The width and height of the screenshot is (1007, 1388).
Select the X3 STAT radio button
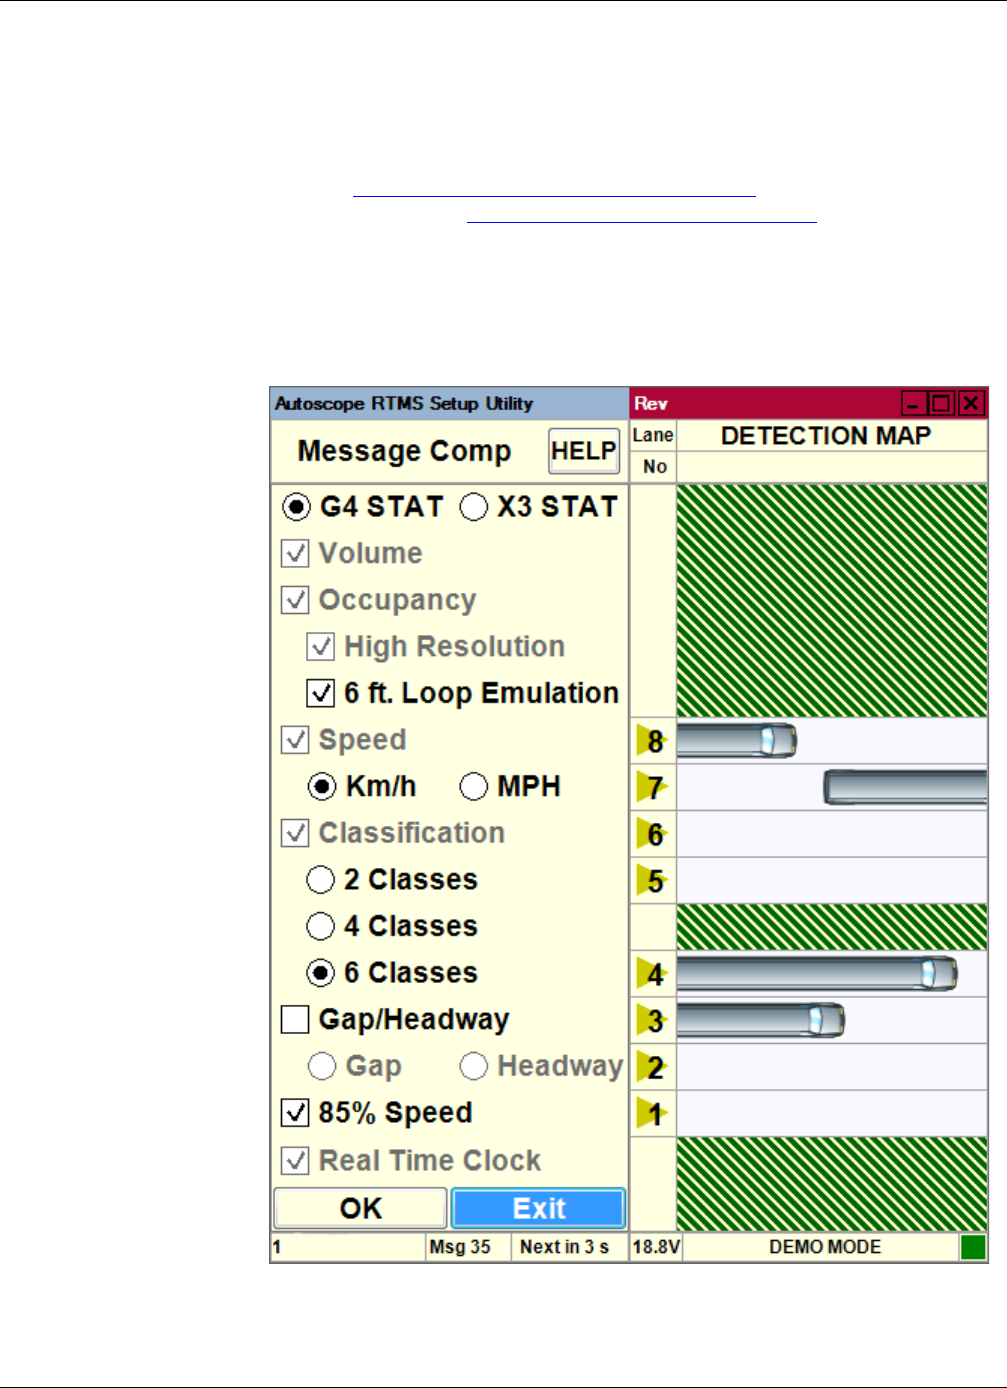click(473, 507)
